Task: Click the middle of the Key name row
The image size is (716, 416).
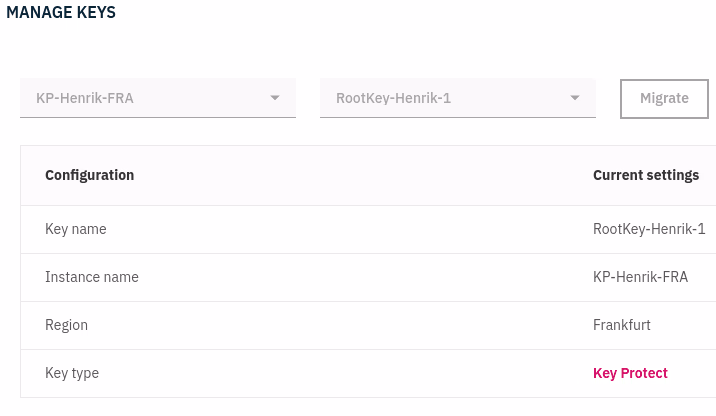Action: [x=368, y=229]
